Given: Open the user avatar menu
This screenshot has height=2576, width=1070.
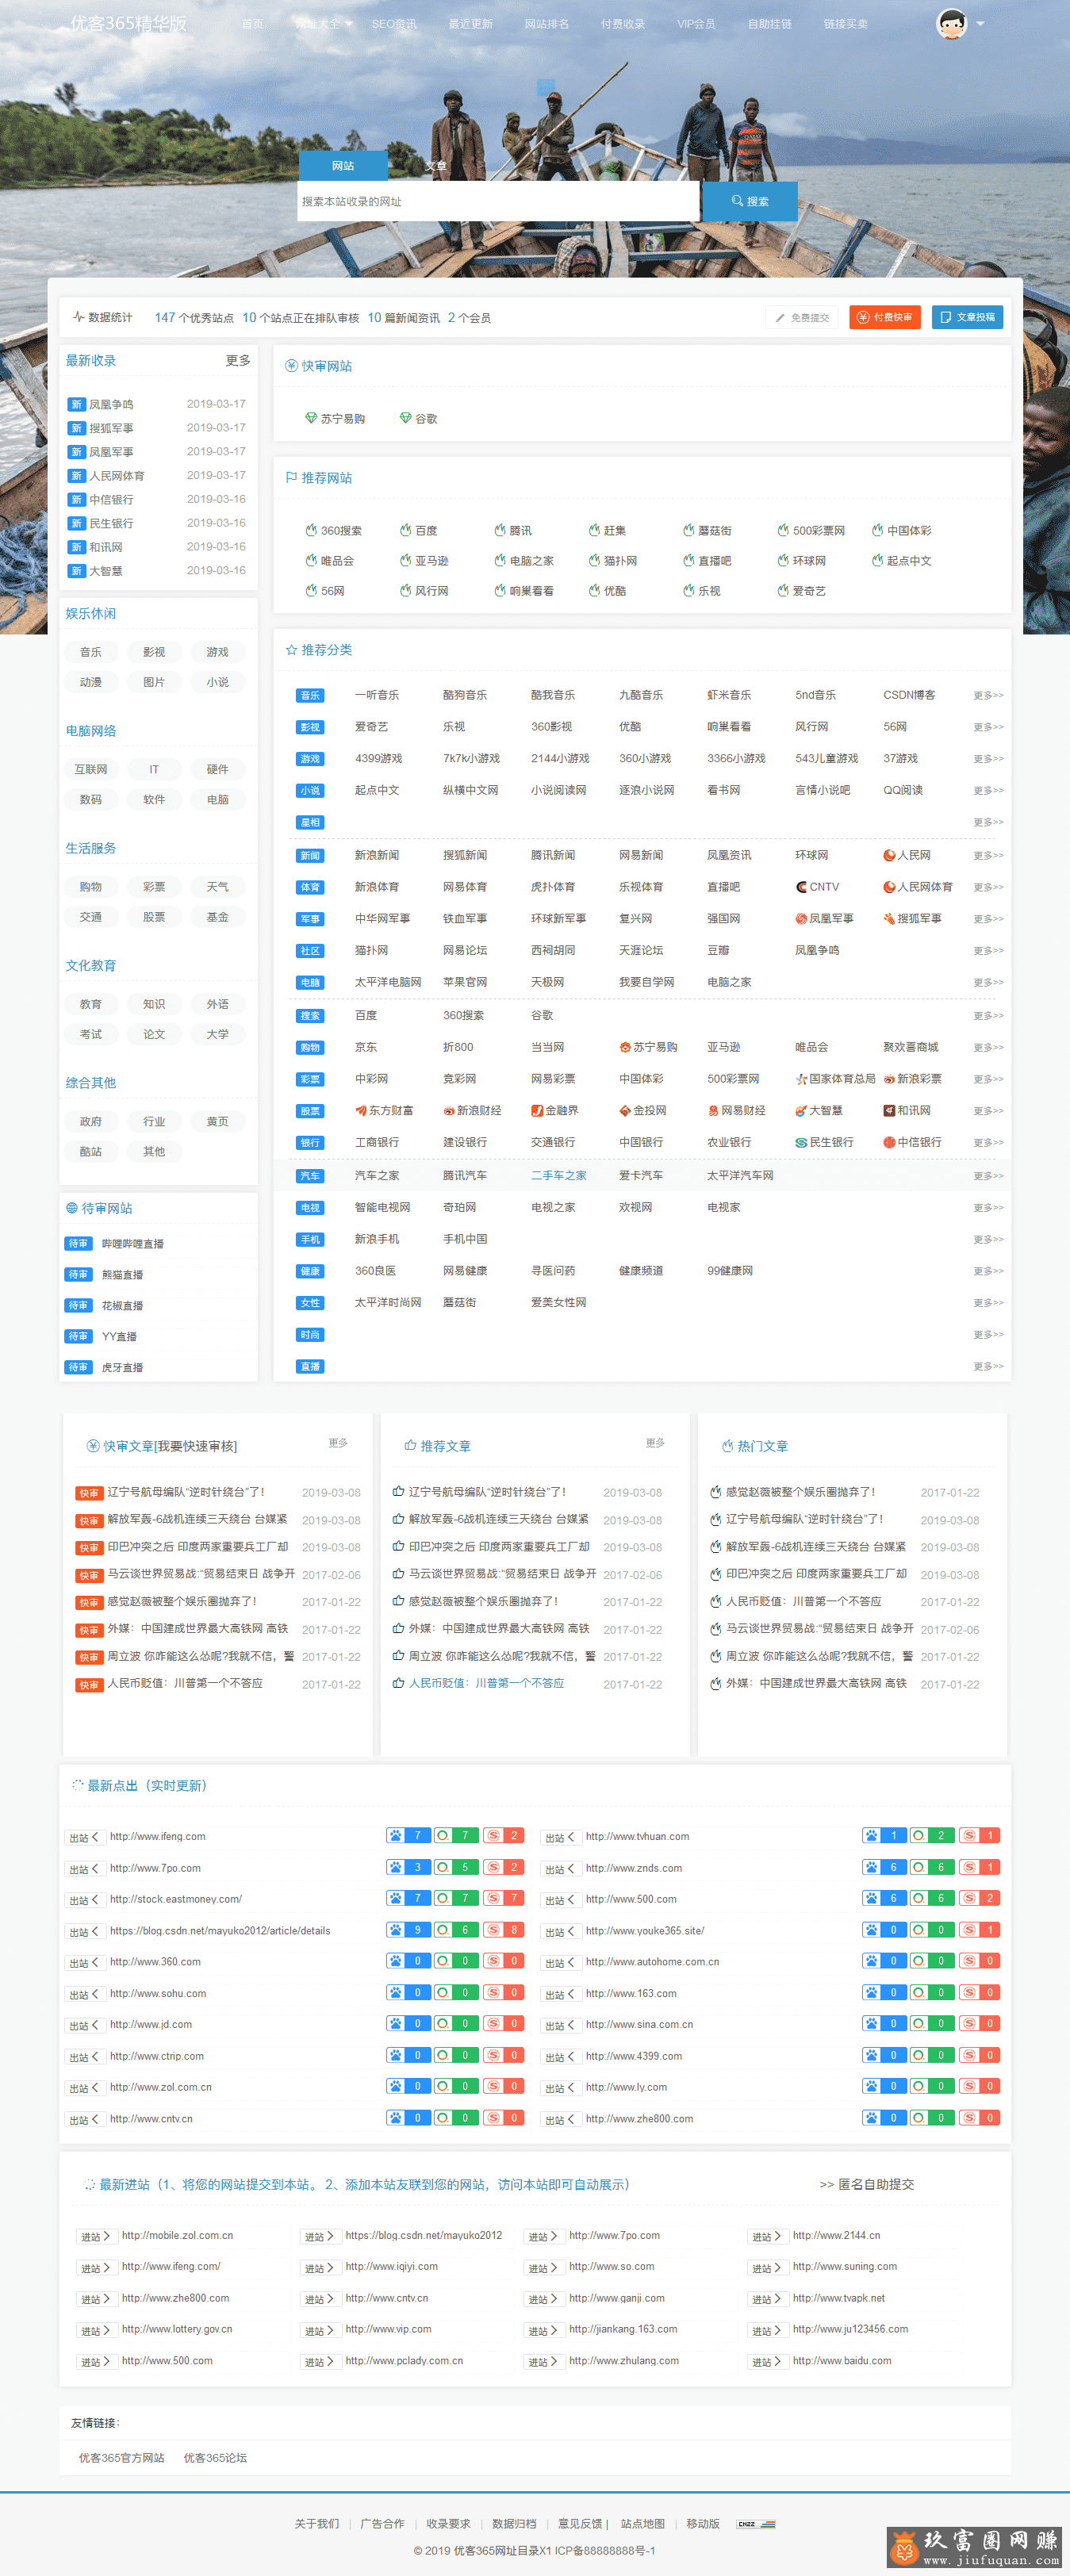Looking at the screenshot, I should coord(951,23).
